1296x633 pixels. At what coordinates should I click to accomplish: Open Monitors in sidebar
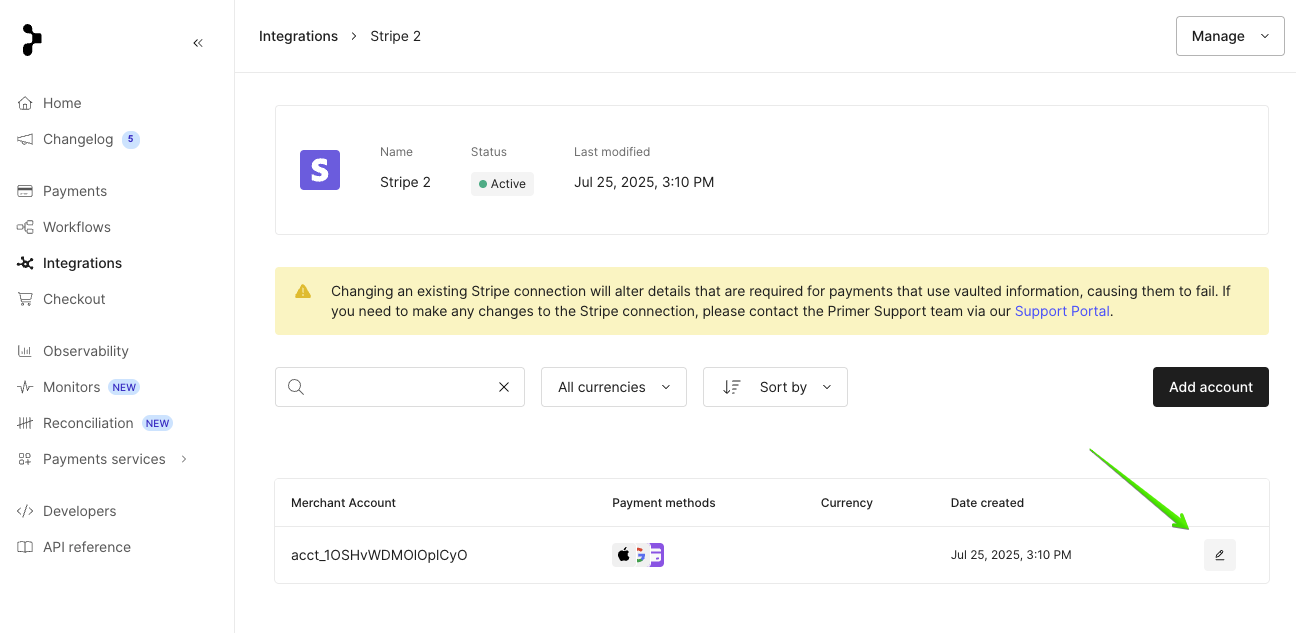pos(71,387)
